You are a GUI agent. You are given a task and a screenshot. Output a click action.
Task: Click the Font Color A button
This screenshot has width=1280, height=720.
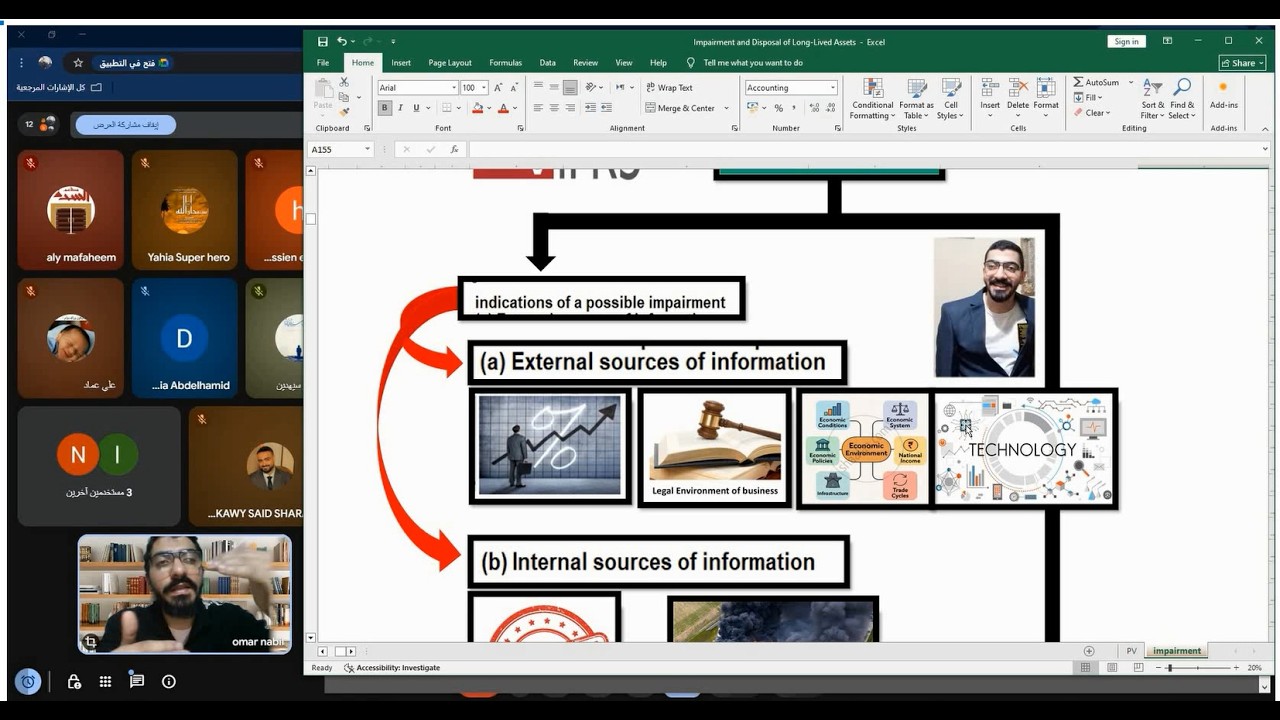(504, 108)
